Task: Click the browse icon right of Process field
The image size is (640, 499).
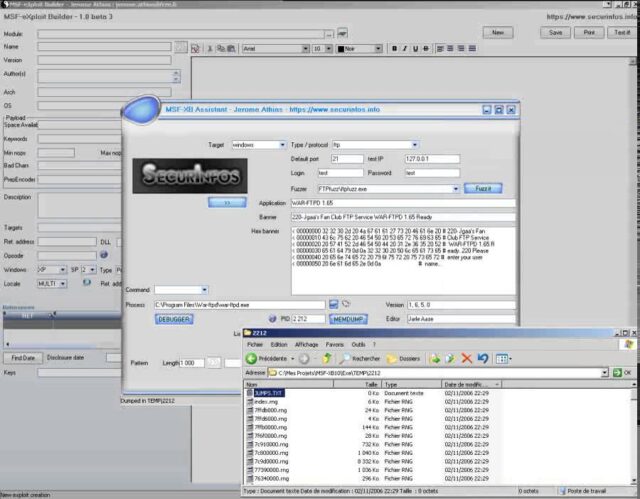Action: click(333, 304)
